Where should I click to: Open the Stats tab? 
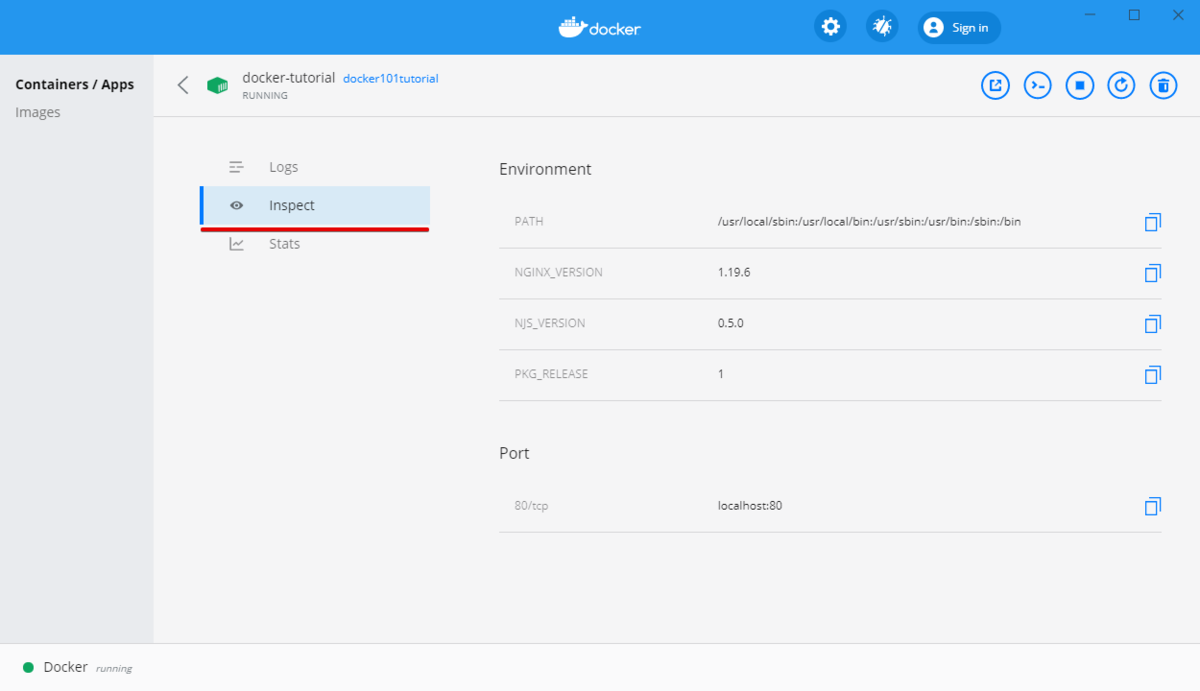point(315,244)
